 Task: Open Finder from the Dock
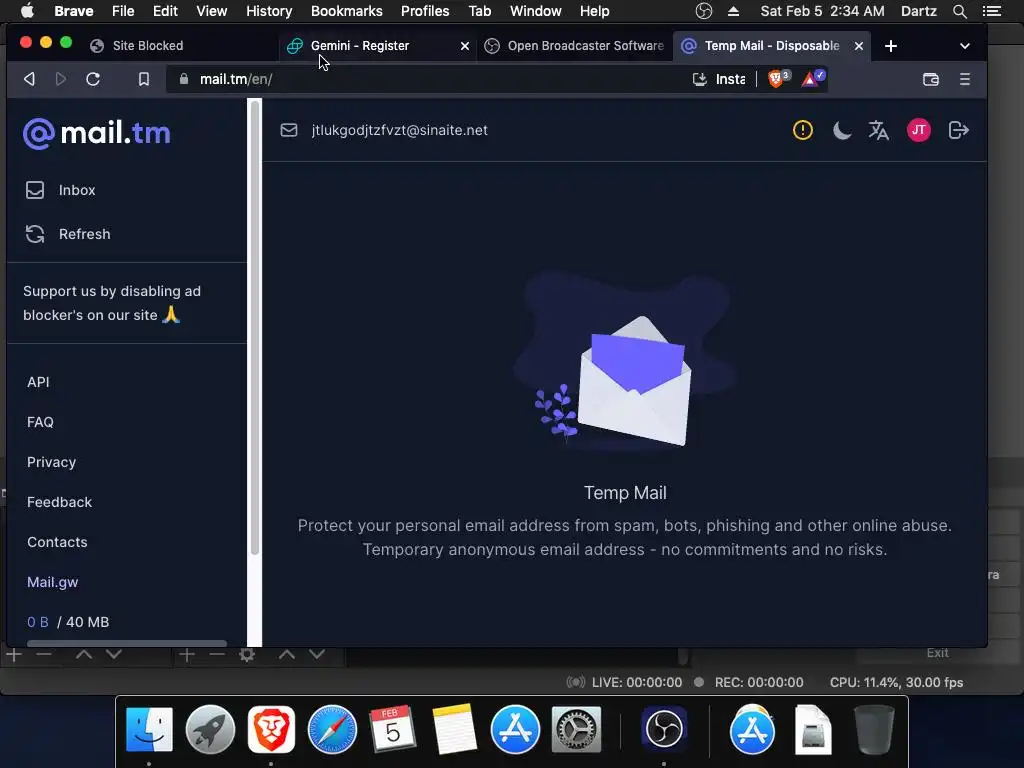149,729
